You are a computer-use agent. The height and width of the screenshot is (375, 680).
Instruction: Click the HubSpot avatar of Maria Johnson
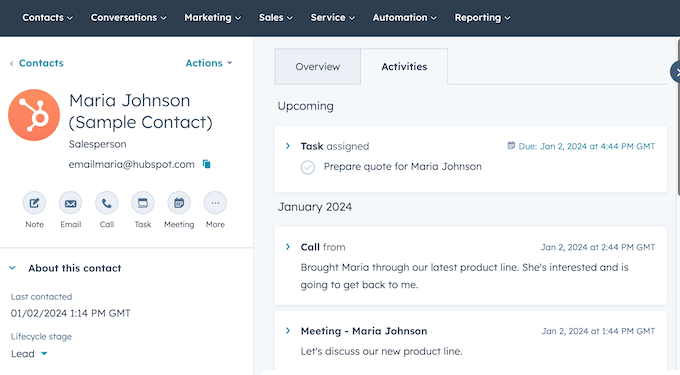tap(34, 115)
